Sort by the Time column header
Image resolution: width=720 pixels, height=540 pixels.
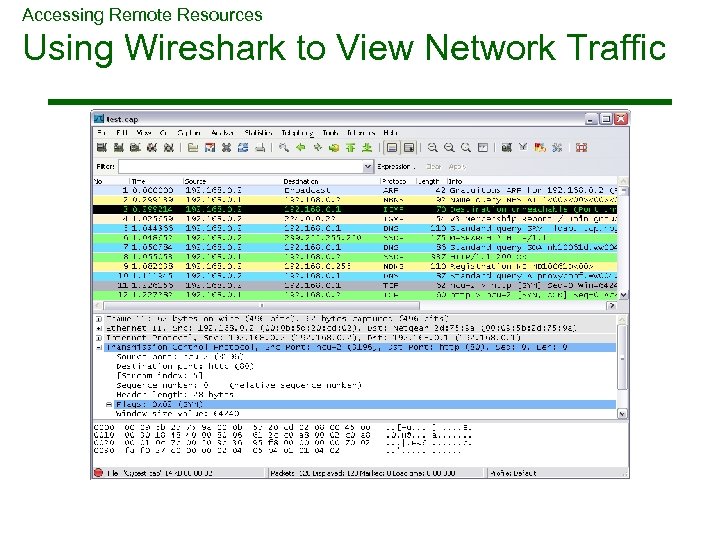[x=157, y=181]
